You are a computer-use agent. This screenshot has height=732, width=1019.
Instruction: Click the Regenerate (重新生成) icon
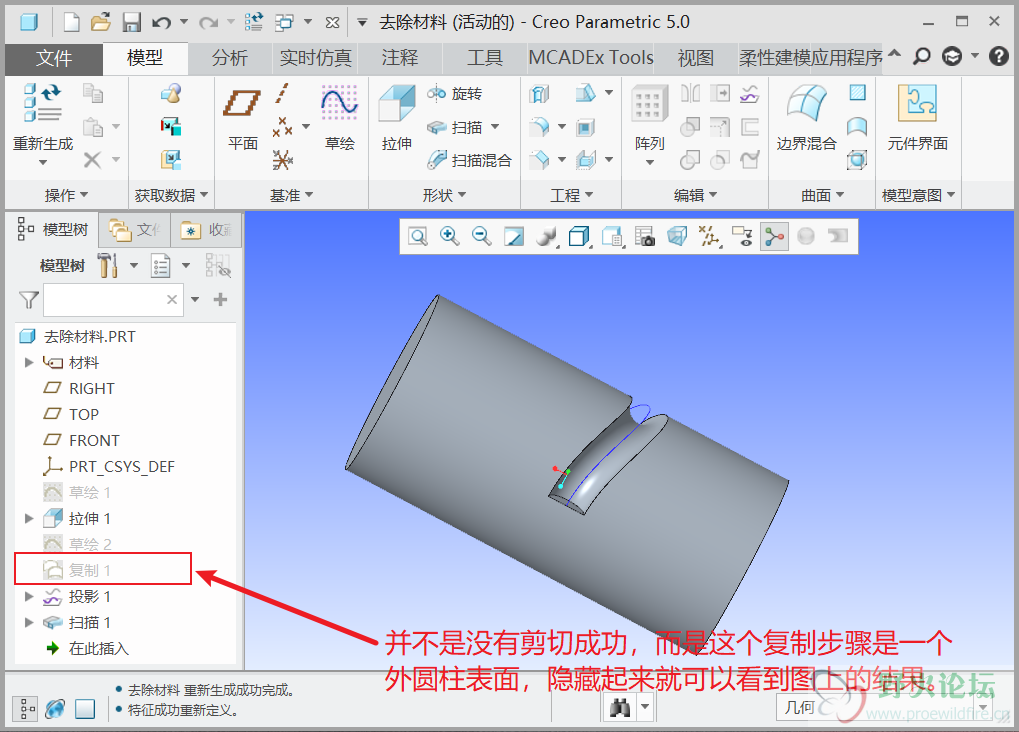(x=42, y=104)
